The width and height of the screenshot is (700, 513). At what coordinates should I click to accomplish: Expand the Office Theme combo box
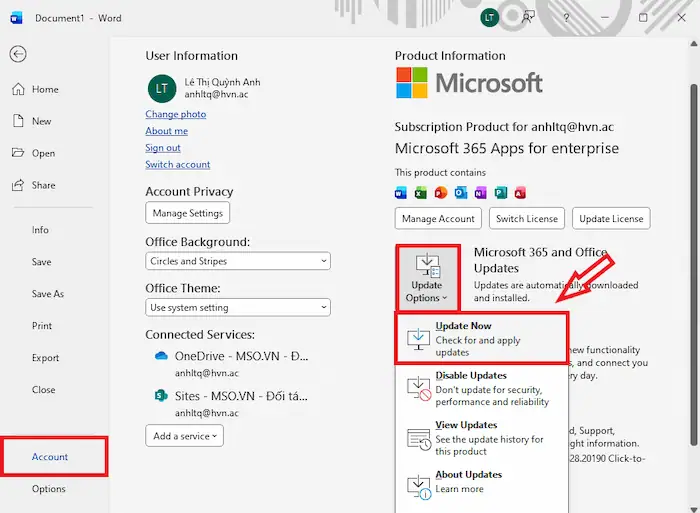click(237, 308)
